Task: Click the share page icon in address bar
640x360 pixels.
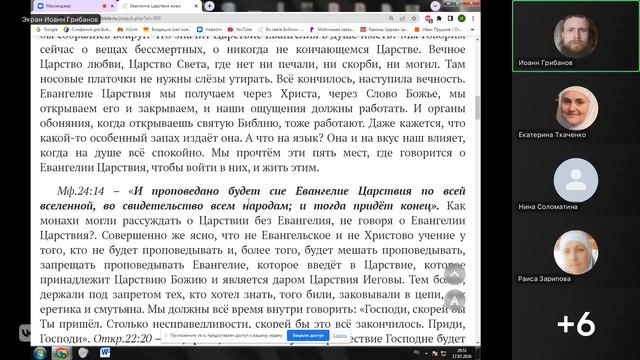Action: [402, 18]
